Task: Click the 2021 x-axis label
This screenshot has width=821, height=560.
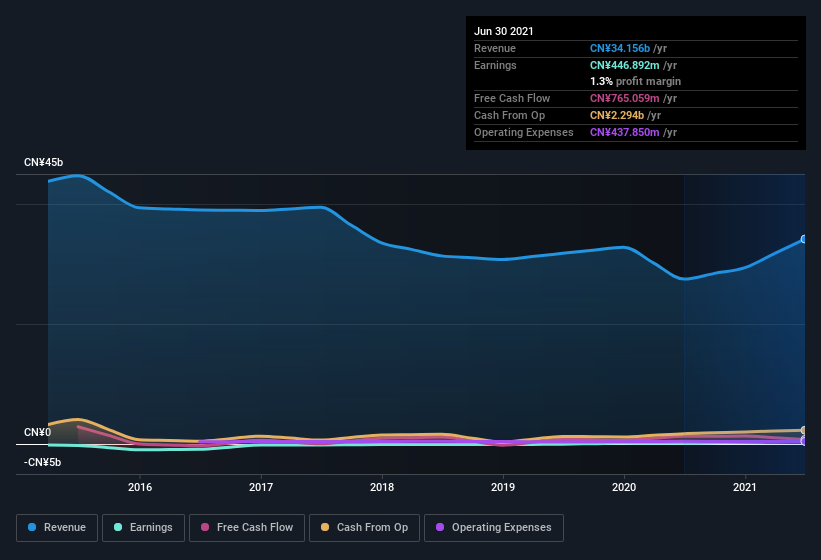Action: pyautogui.click(x=745, y=487)
